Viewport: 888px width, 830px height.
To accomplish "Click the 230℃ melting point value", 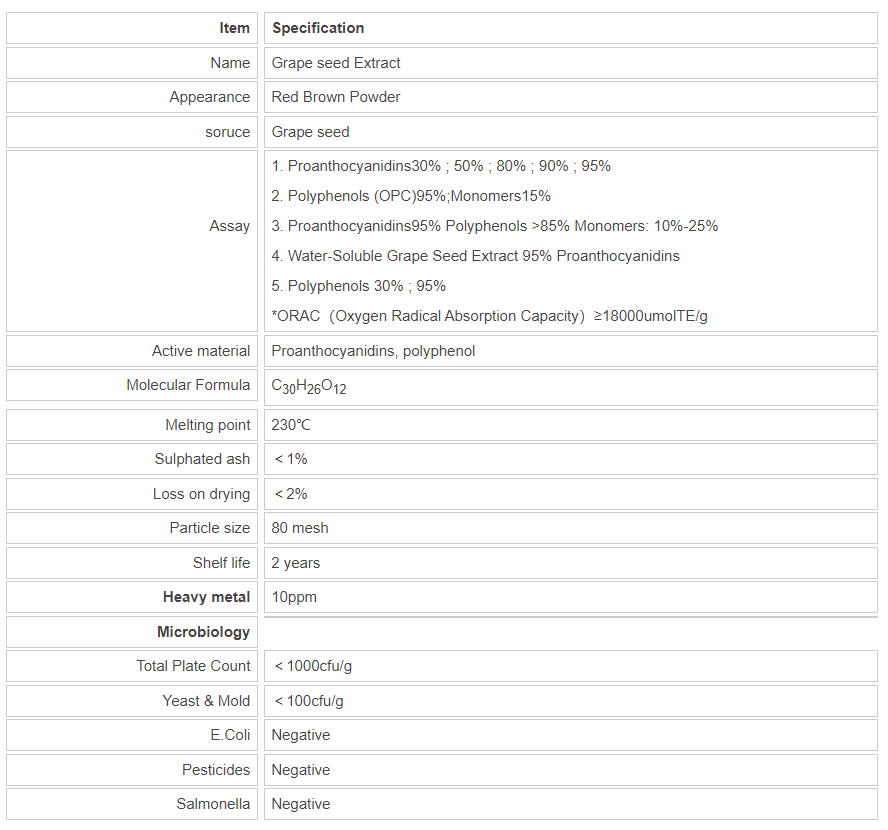I will click(291, 425).
